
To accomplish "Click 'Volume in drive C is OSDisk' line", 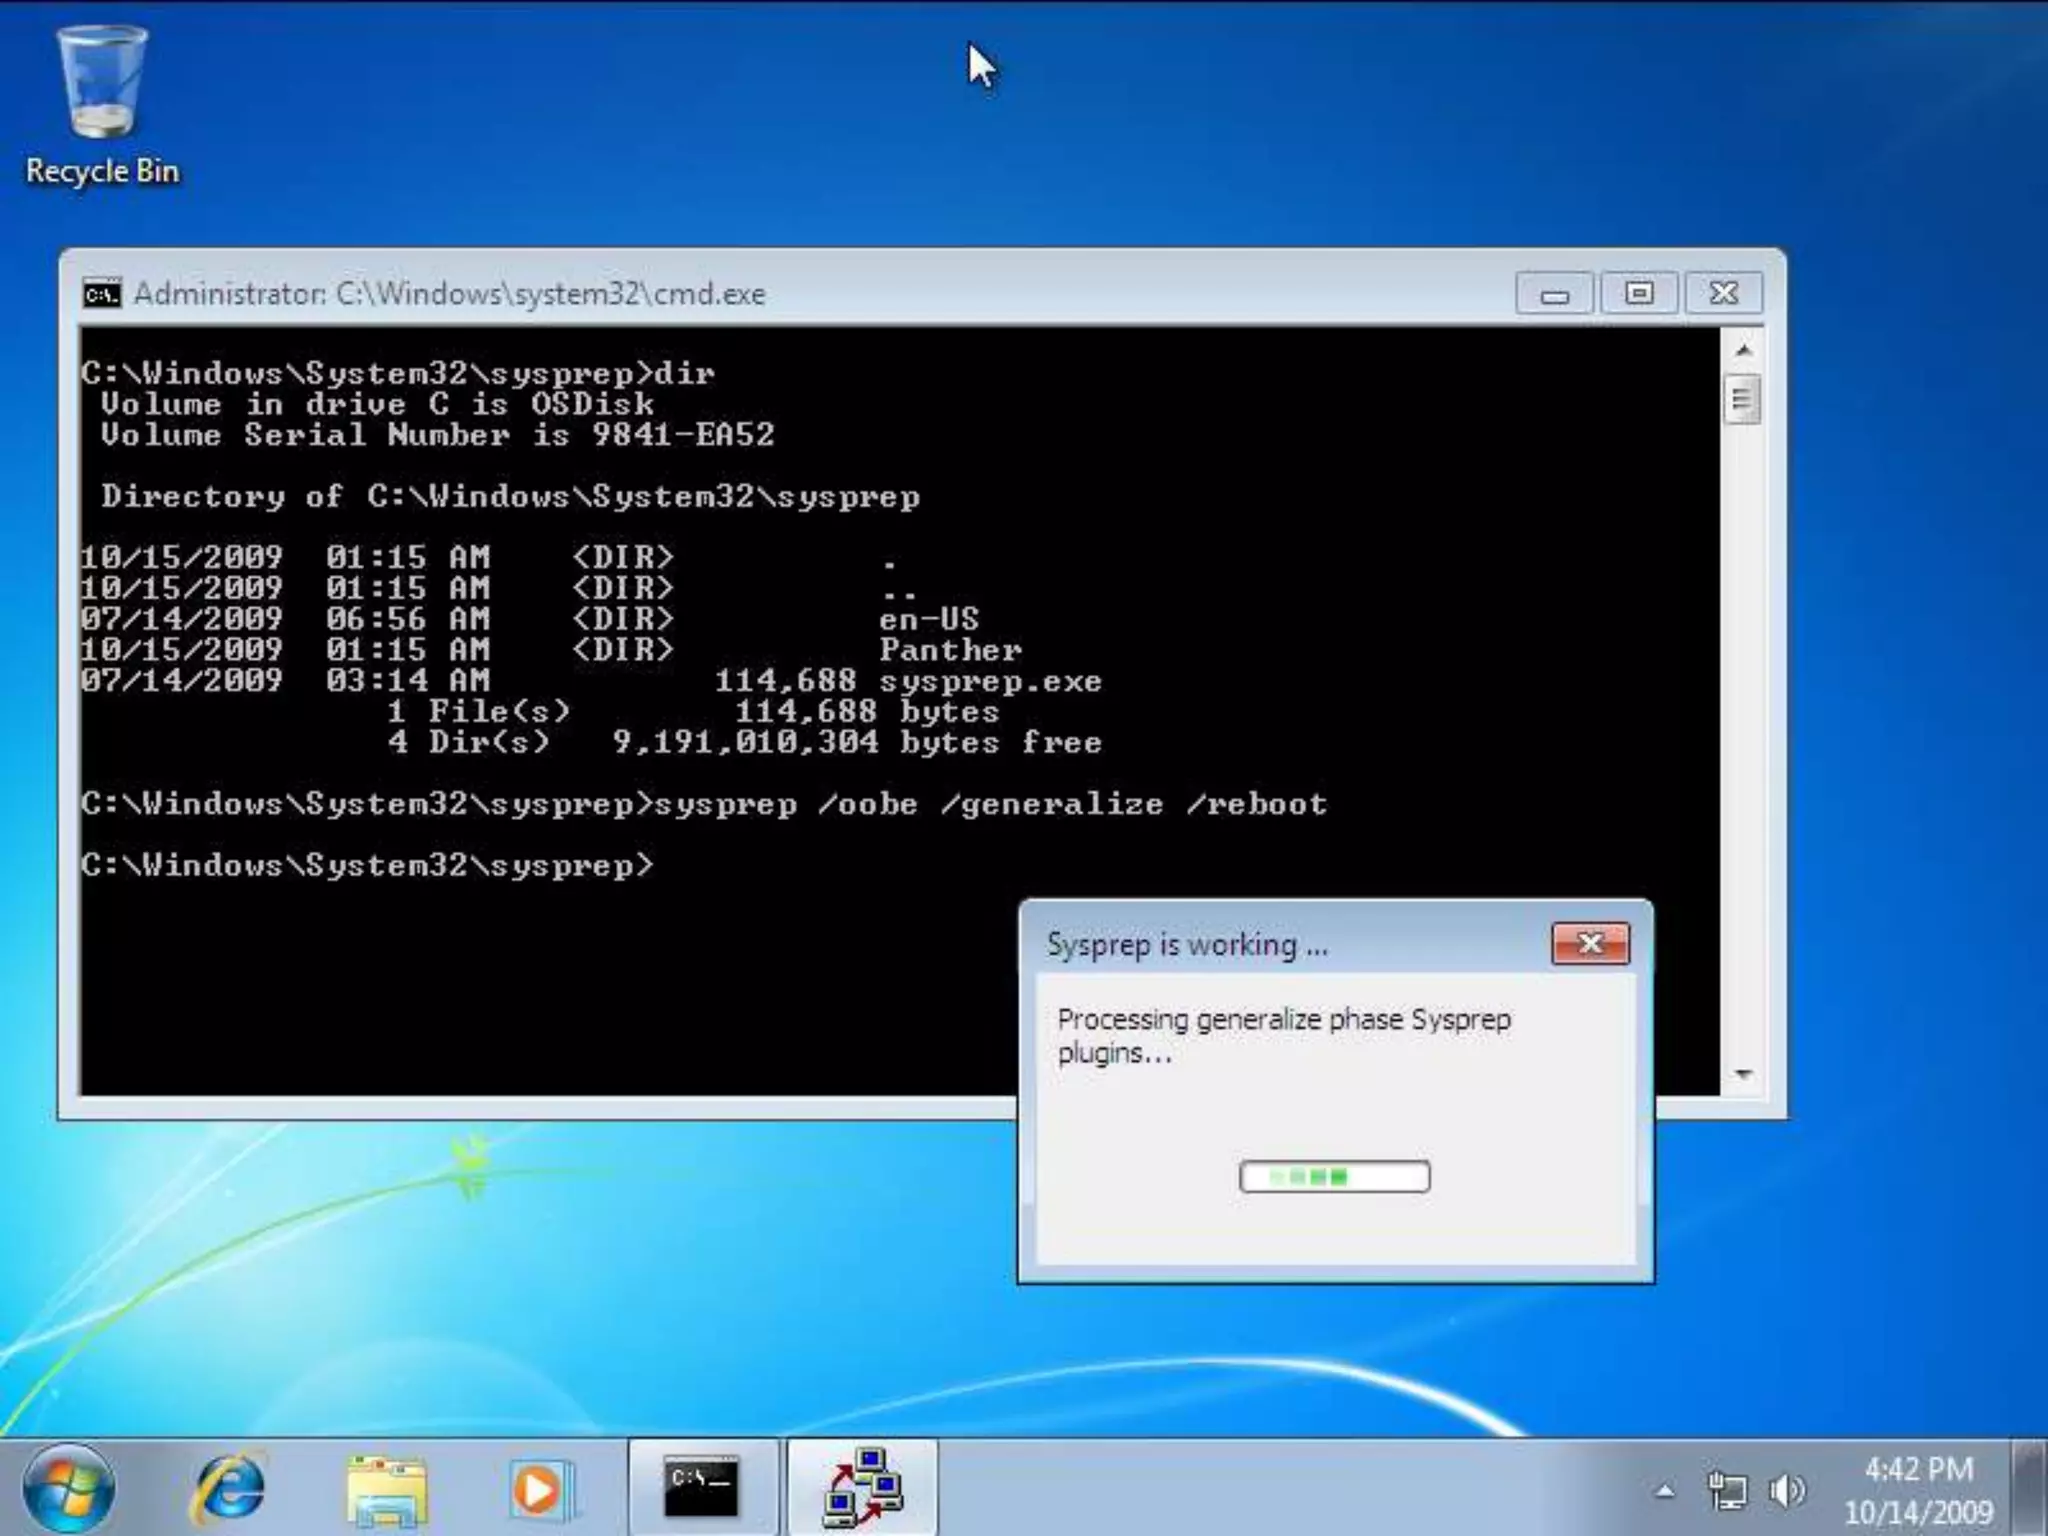I will [377, 404].
